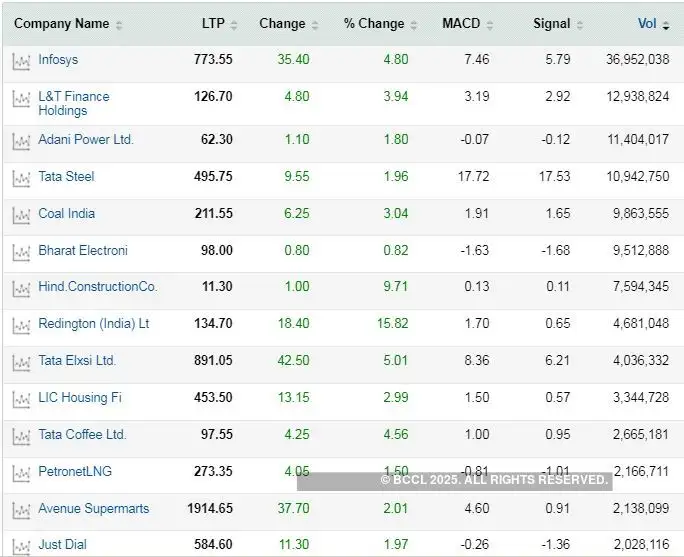The image size is (684, 557).
Task: Select Hind.ConstructionCo. % change 9.71
Action: tap(396, 287)
